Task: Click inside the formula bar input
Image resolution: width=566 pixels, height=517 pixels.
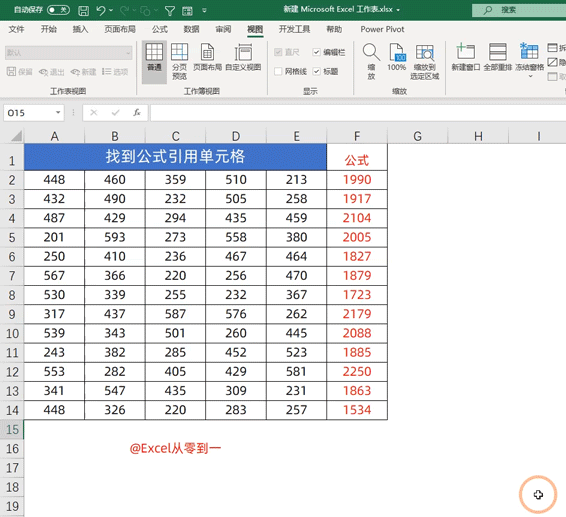Action: click(358, 113)
